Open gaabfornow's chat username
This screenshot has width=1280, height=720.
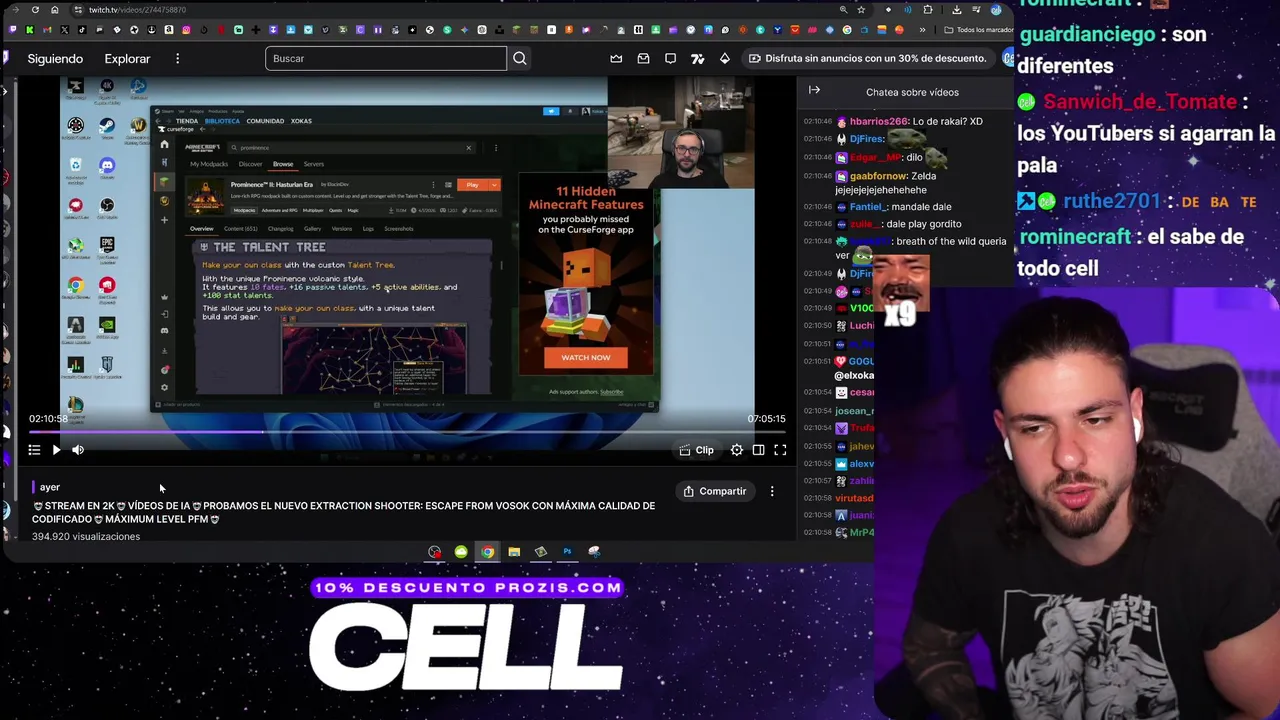(x=878, y=176)
